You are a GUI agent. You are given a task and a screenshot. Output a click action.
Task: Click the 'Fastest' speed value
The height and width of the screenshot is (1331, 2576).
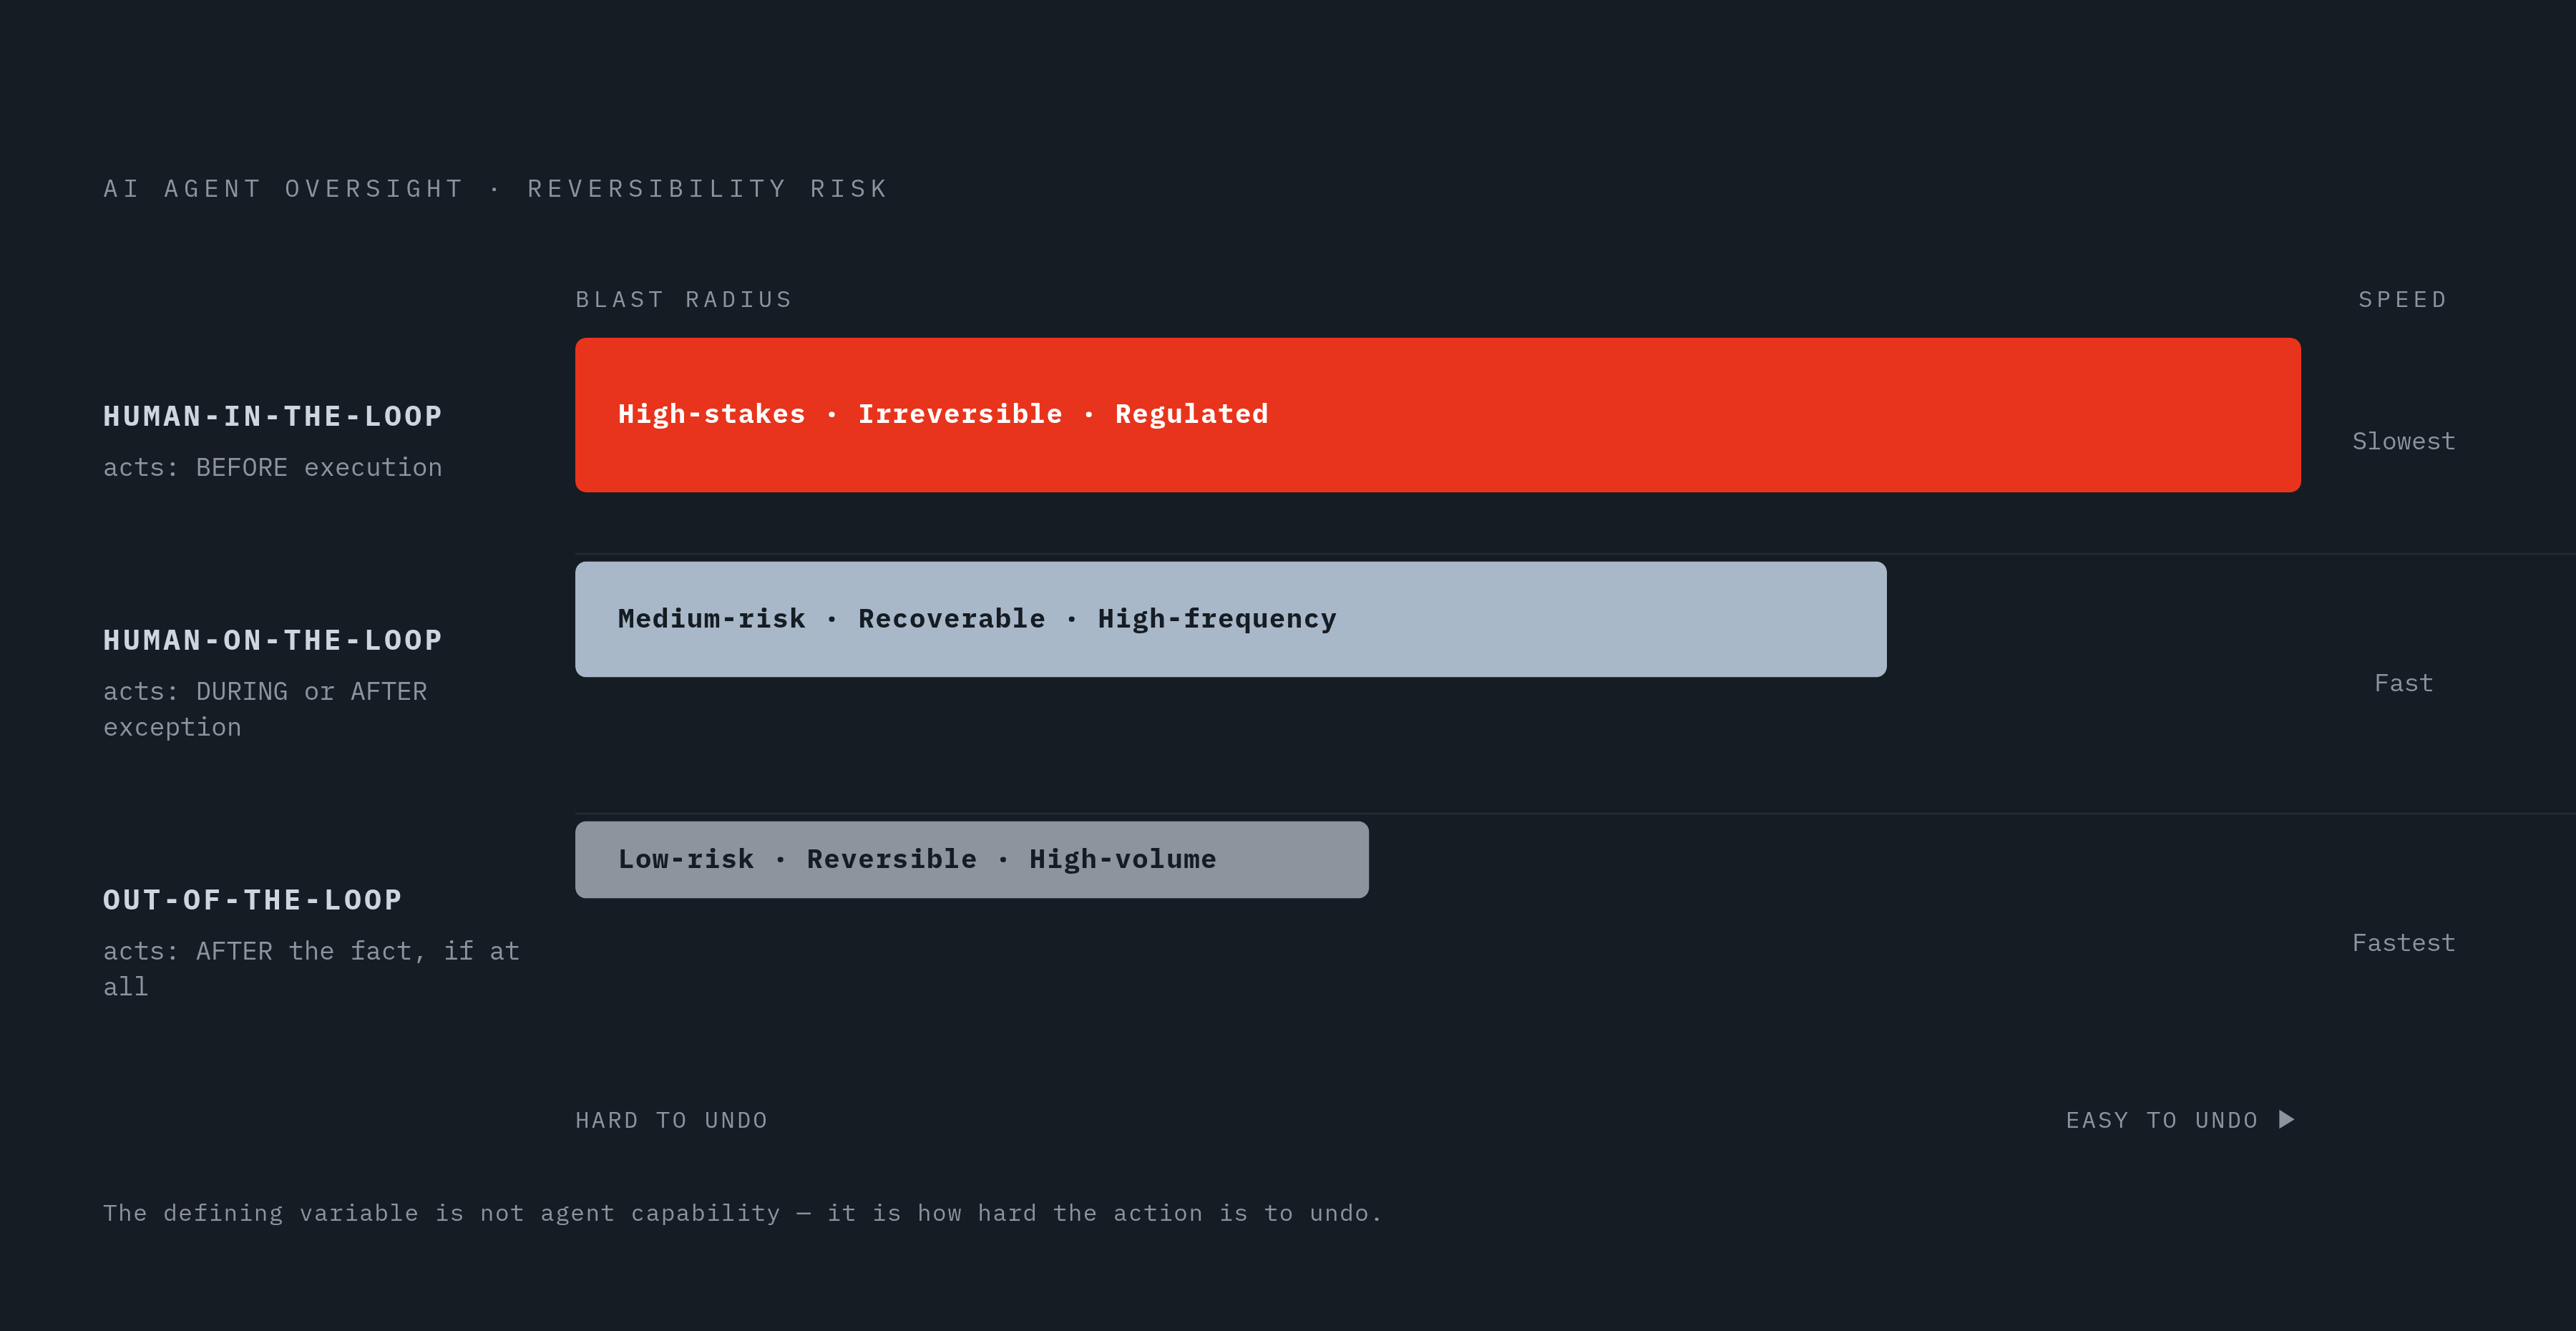click(x=2403, y=943)
